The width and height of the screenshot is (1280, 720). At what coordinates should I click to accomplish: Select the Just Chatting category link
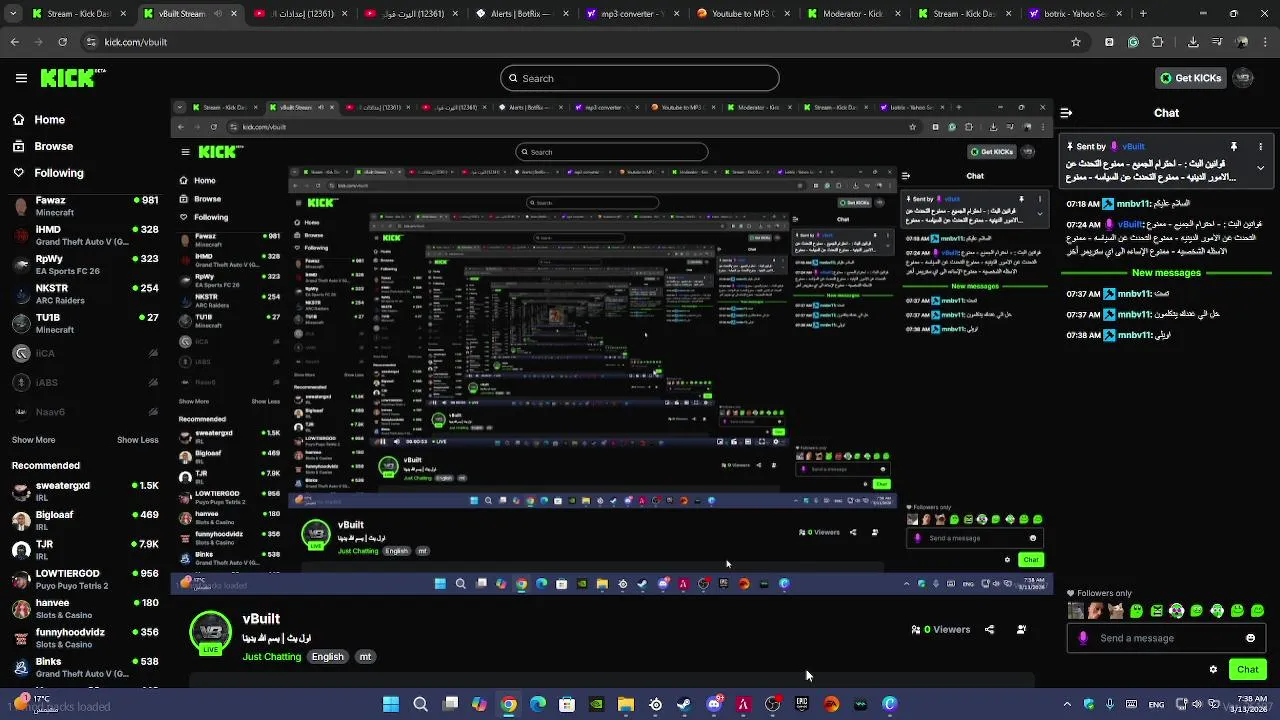tap(271, 657)
